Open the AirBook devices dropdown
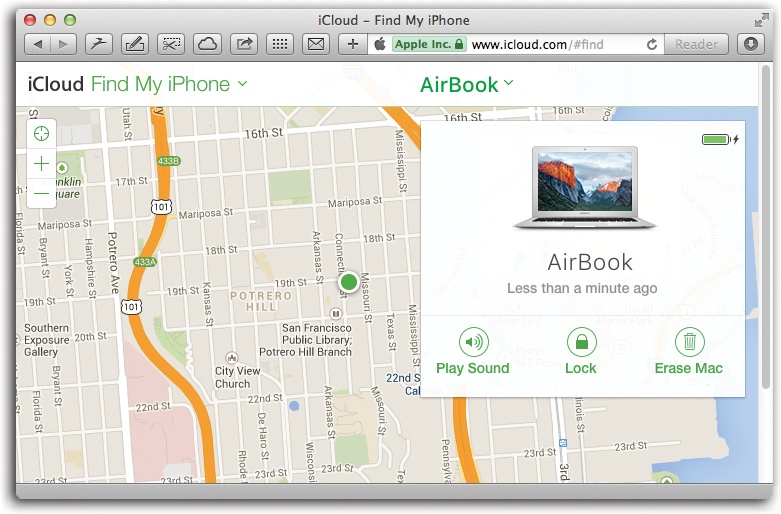781x514 pixels. pyautogui.click(x=467, y=85)
